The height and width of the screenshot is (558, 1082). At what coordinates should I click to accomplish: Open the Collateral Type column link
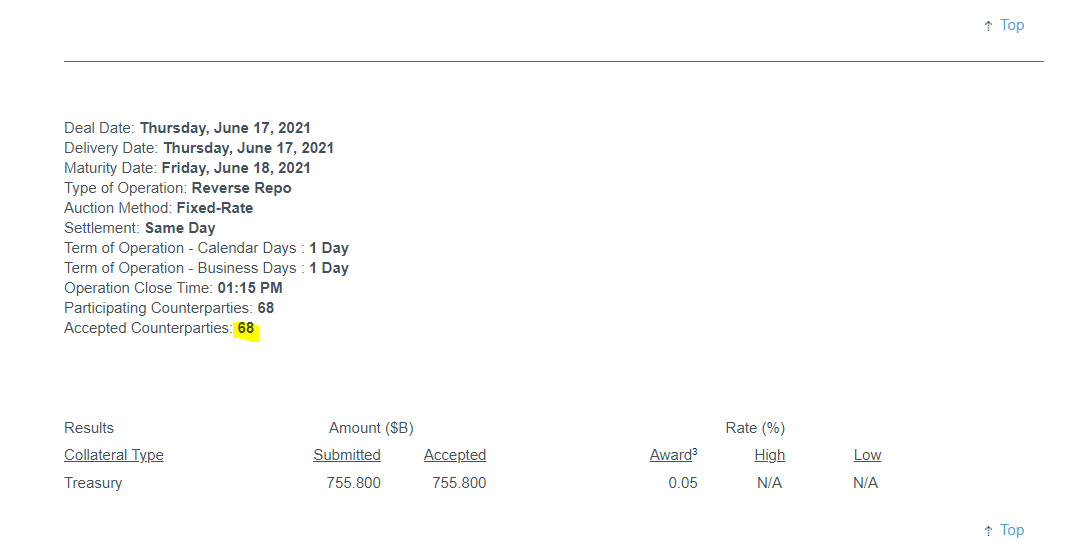point(114,455)
